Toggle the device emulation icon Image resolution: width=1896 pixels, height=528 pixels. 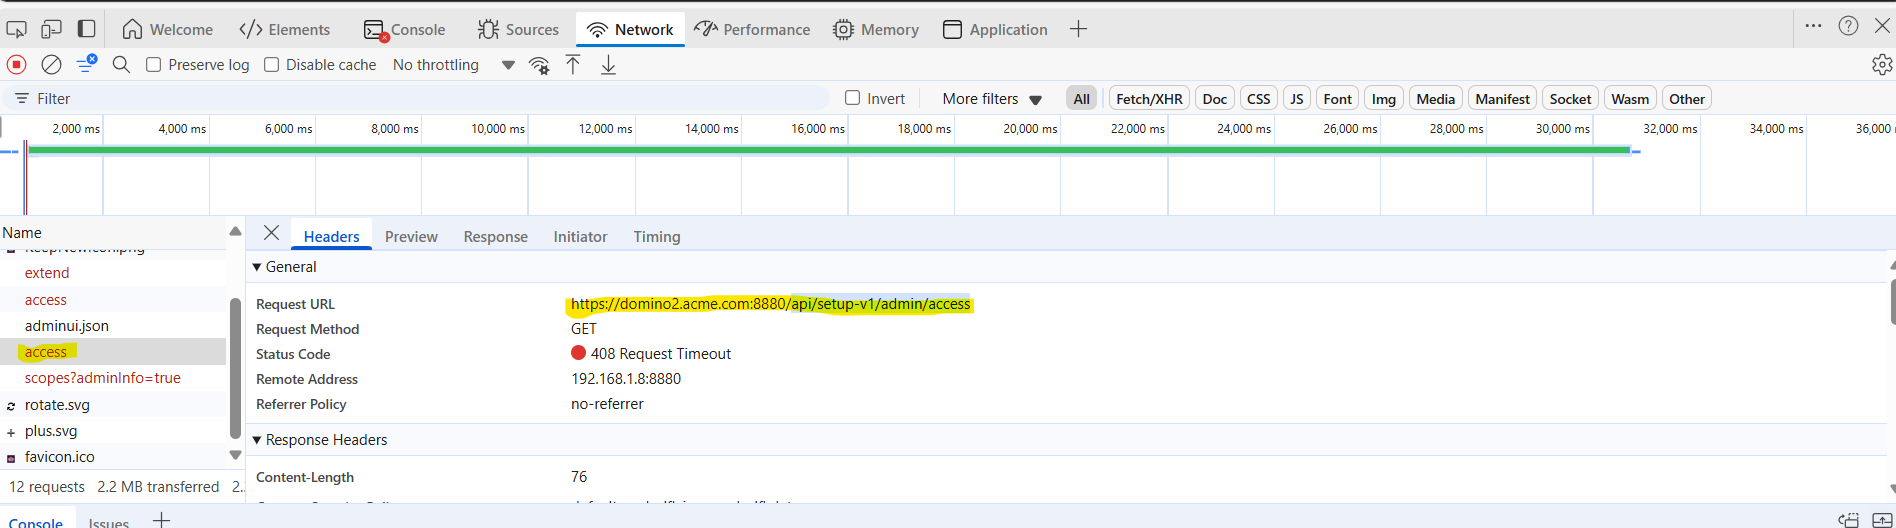[x=51, y=29]
